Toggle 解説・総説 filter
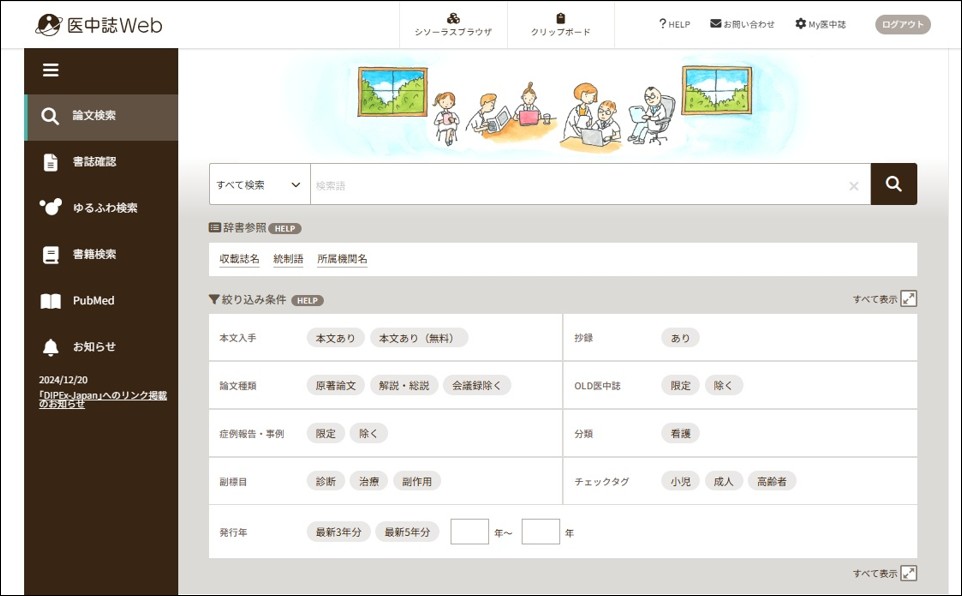 pos(404,385)
